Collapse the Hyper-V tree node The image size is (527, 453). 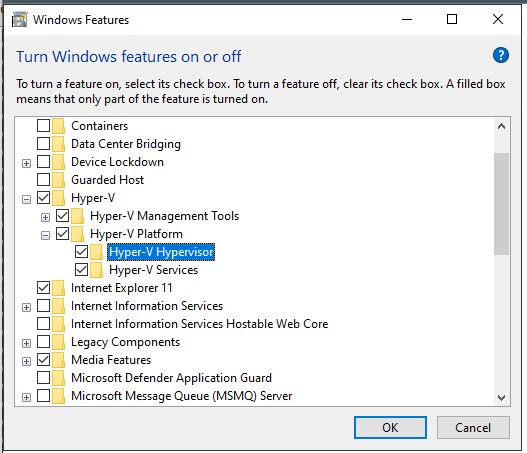[x=26, y=200]
